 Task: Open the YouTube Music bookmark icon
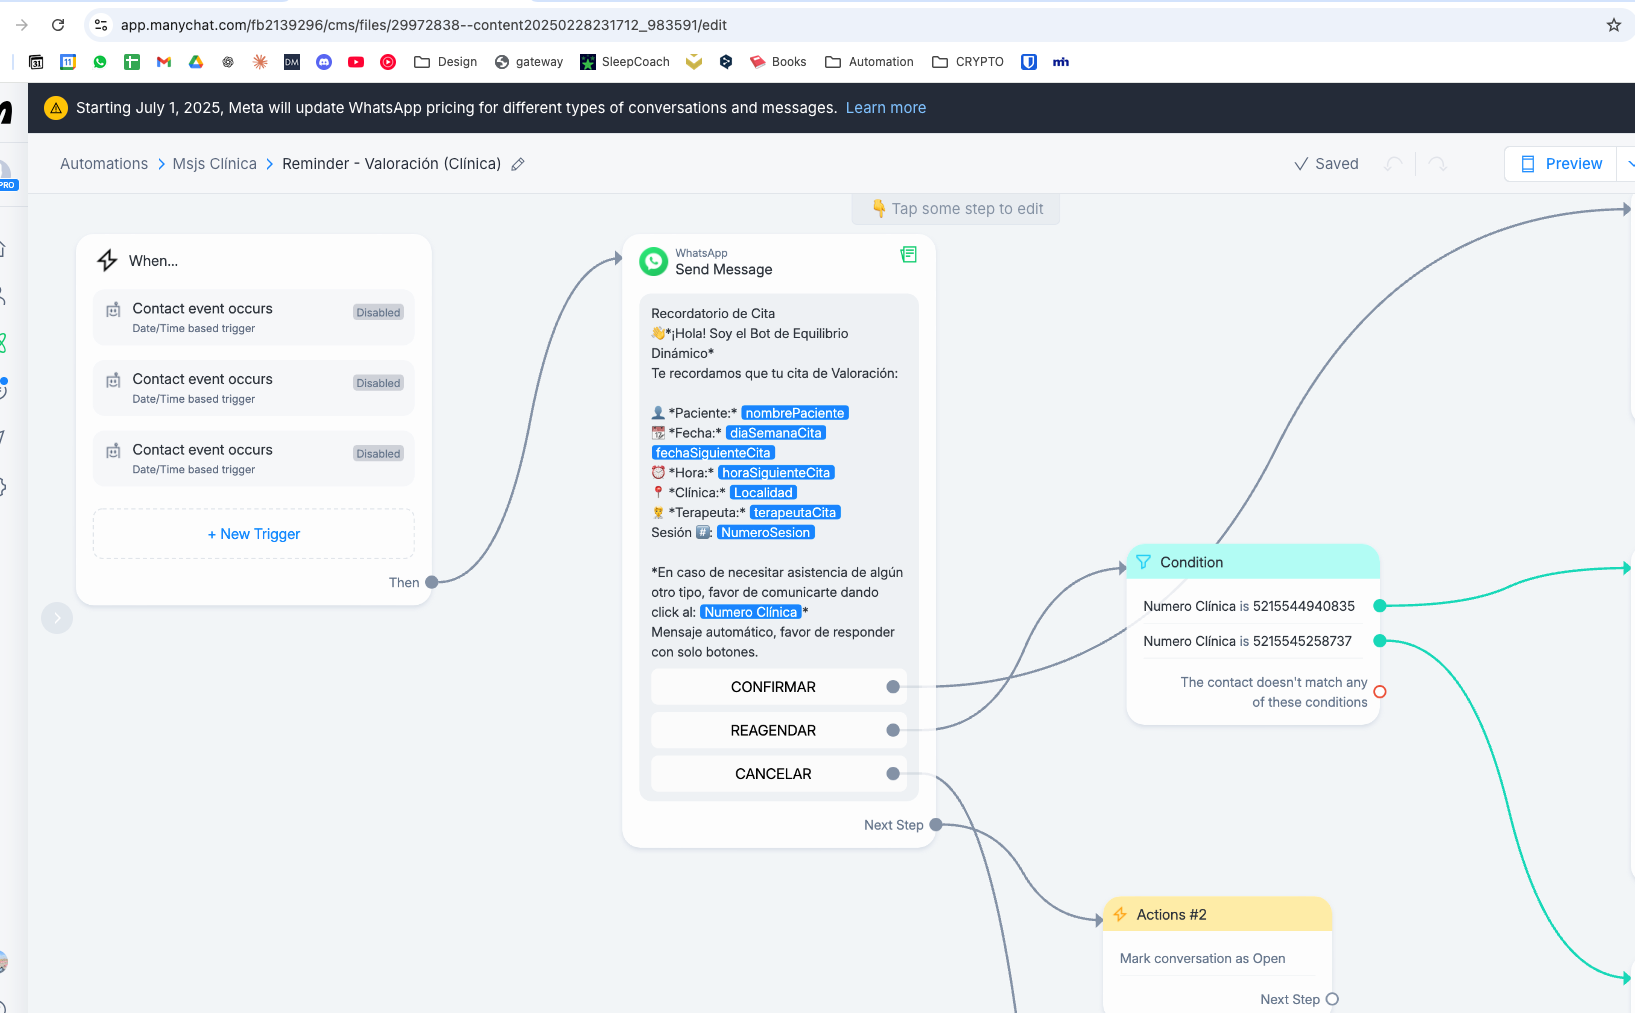pyautogui.click(x=388, y=62)
